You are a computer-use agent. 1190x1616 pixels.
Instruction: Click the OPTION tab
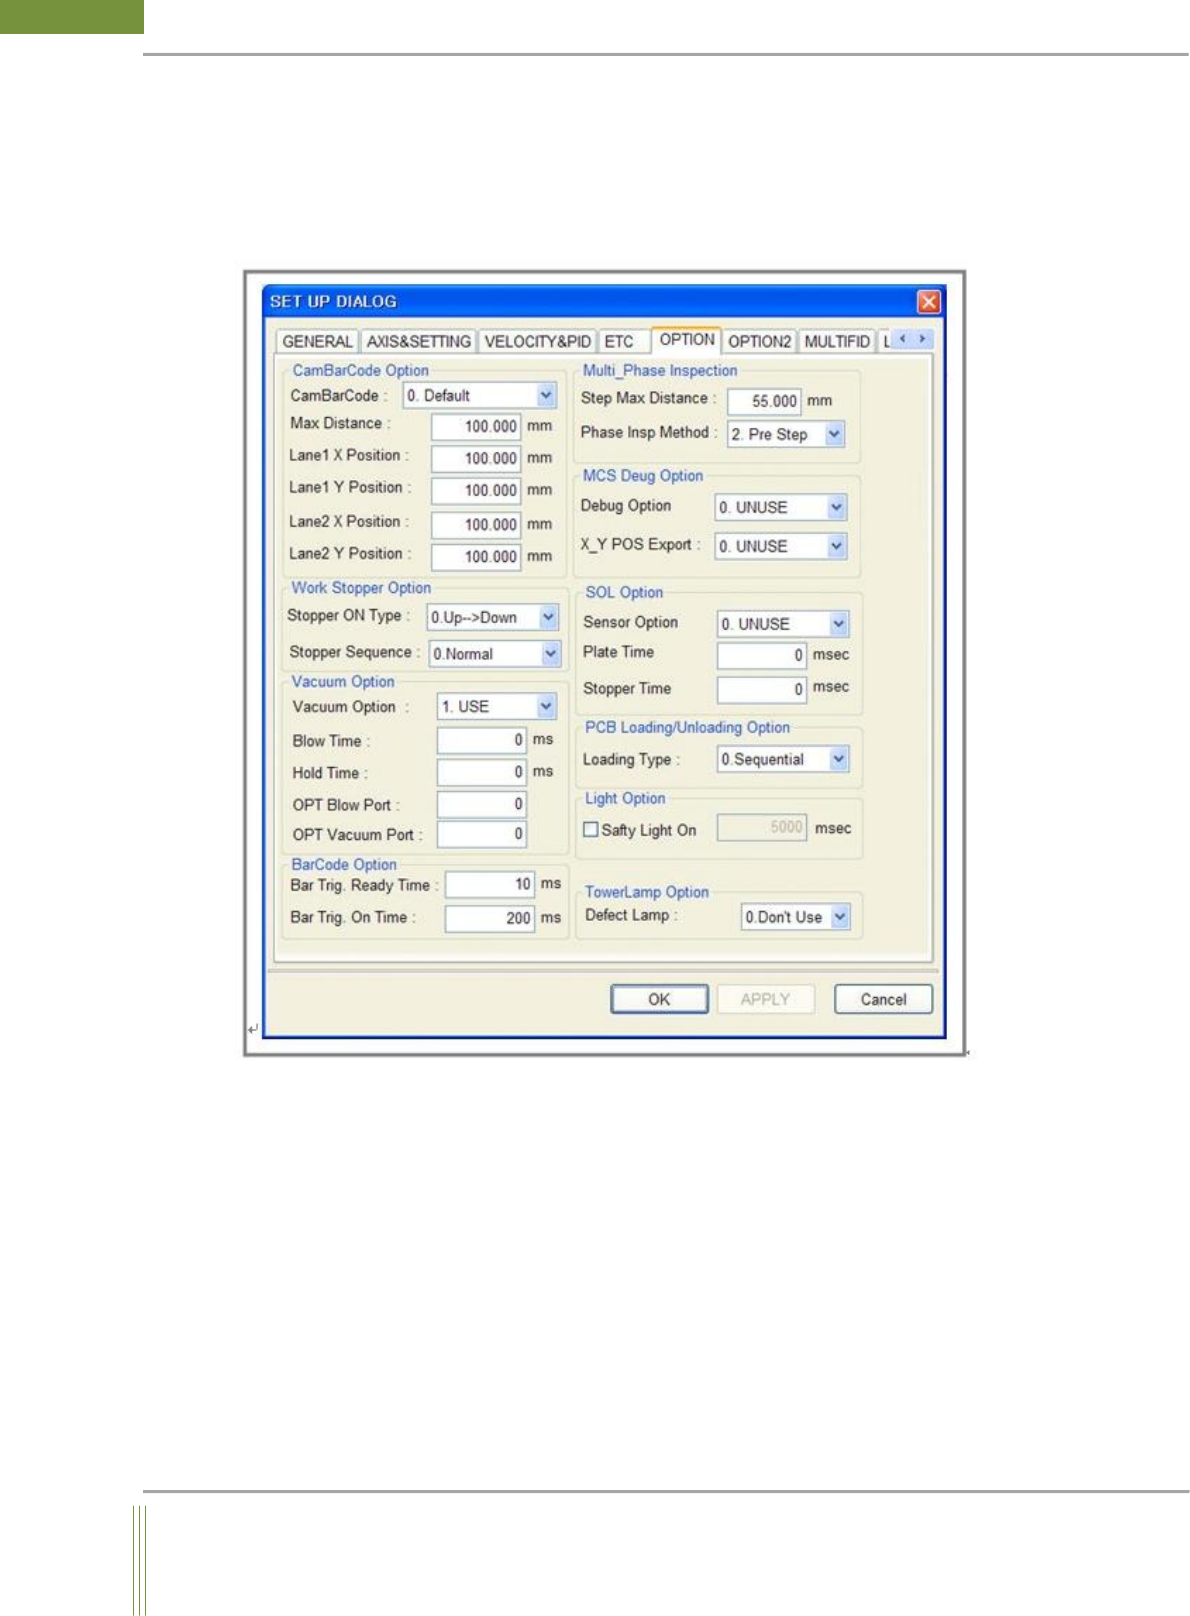687,339
